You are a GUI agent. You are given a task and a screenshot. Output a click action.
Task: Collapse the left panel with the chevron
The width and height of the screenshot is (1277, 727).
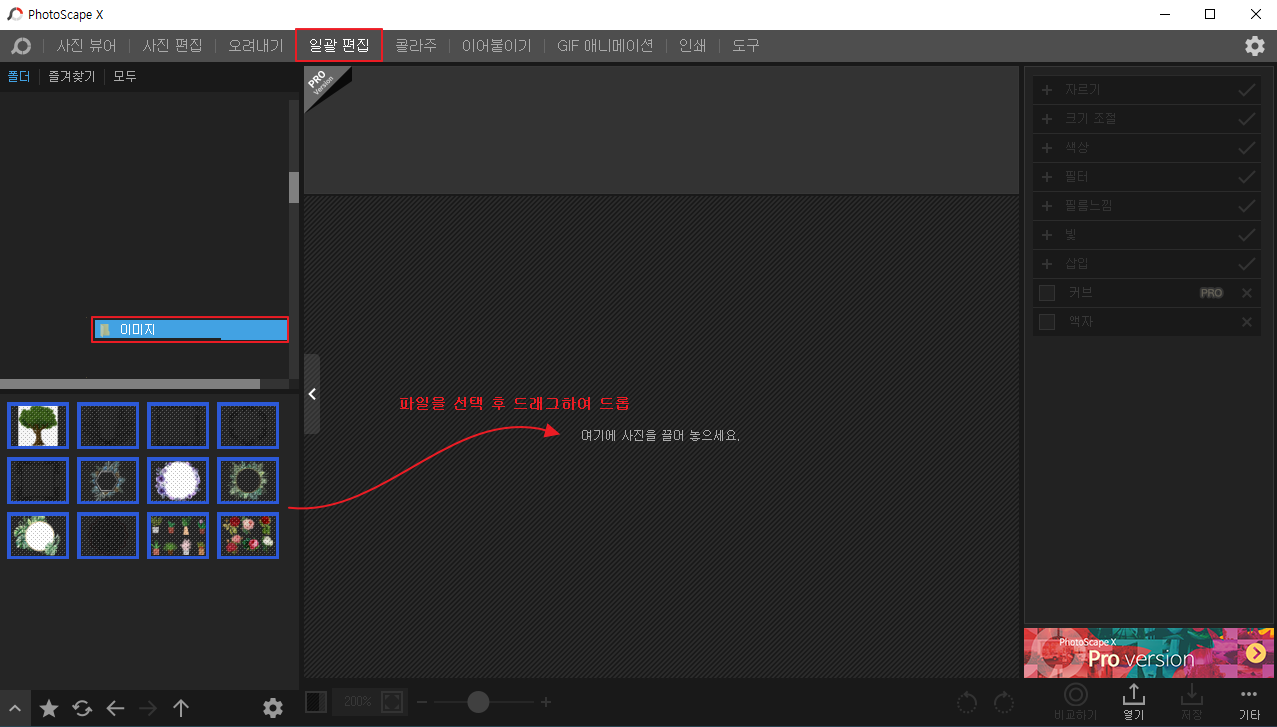pos(311,393)
